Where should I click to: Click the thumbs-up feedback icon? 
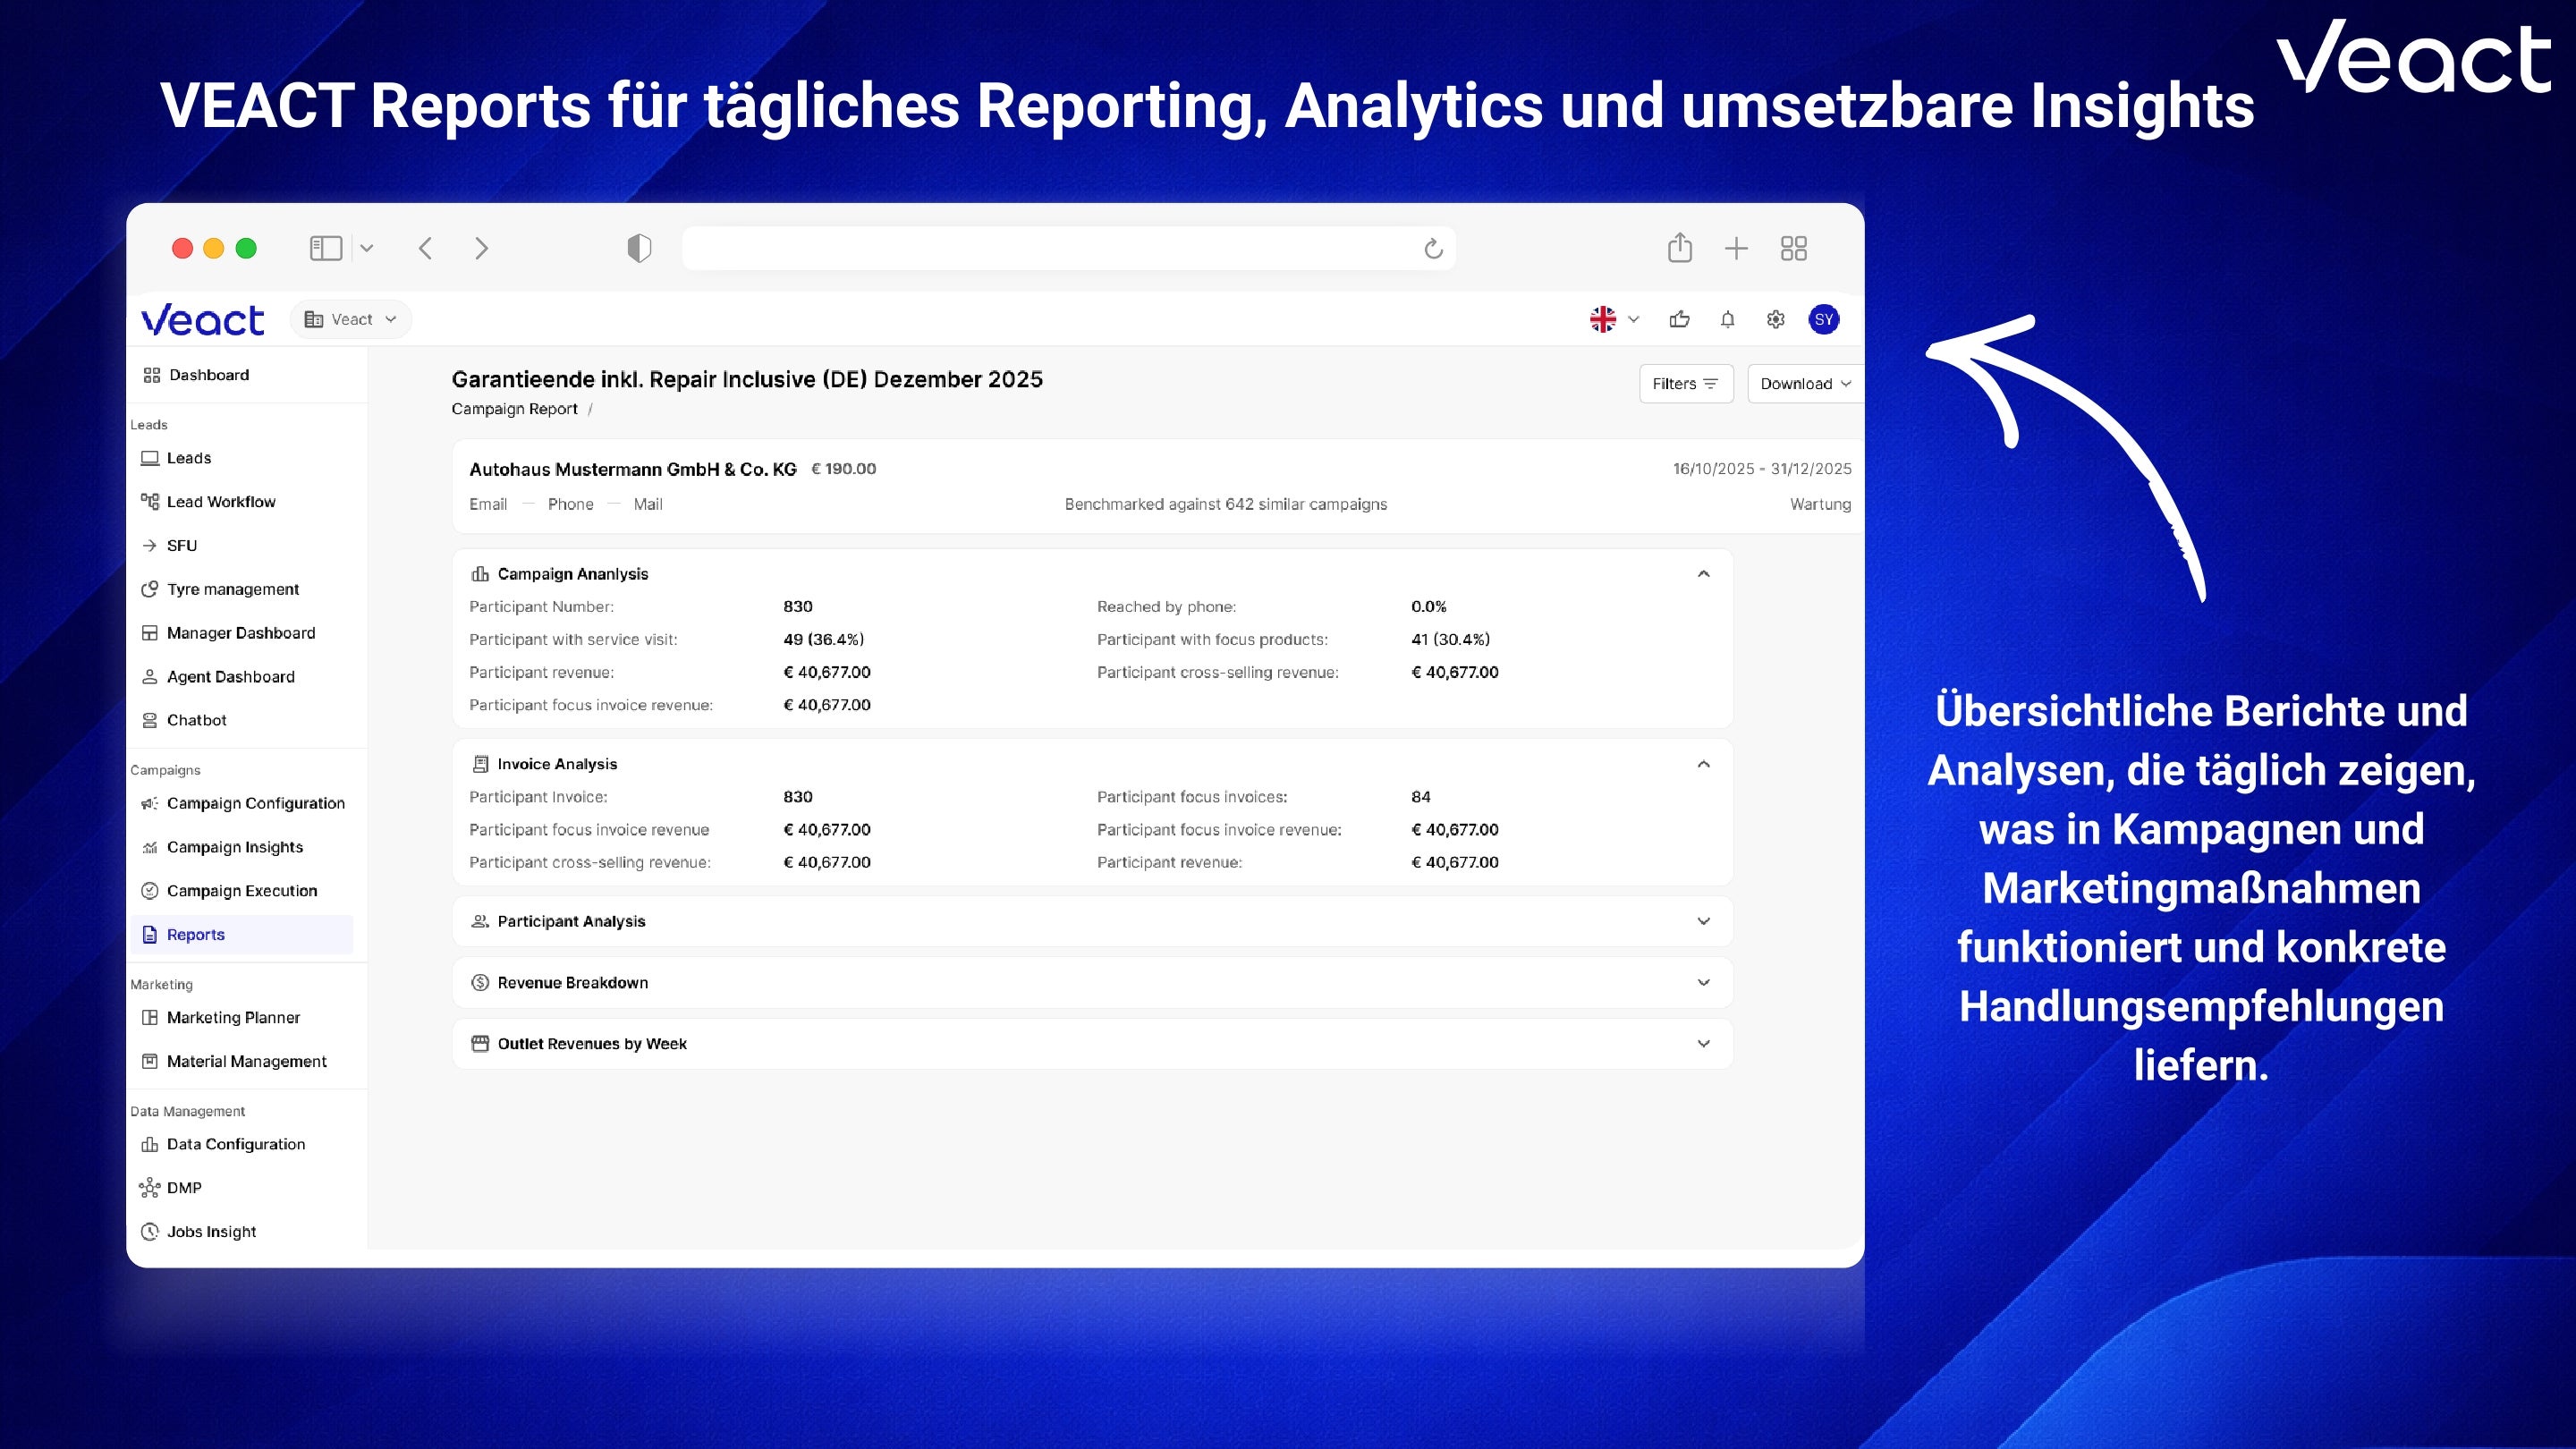tap(1679, 319)
